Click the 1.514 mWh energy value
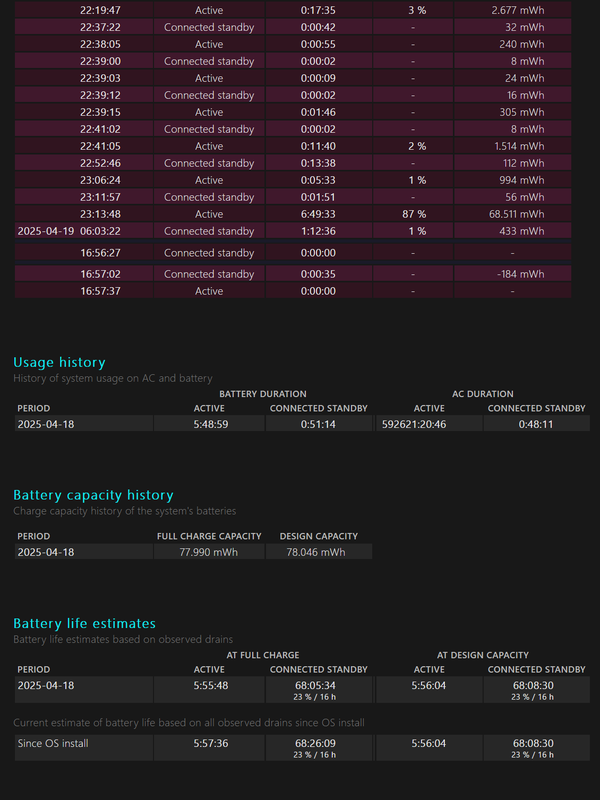Image resolution: width=600 pixels, height=800 pixels. (519, 146)
